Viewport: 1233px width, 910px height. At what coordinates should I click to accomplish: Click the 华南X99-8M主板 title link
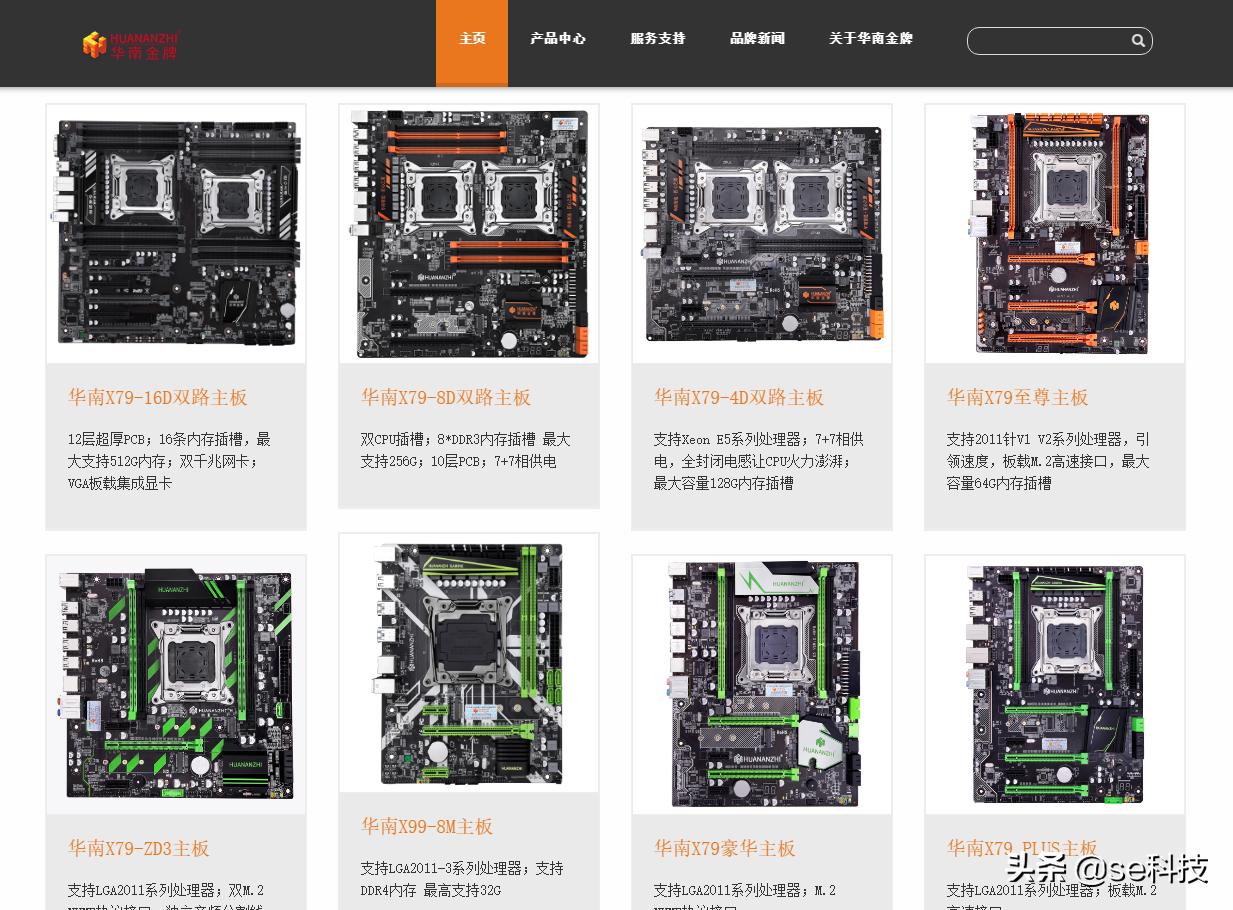(427, 826)
